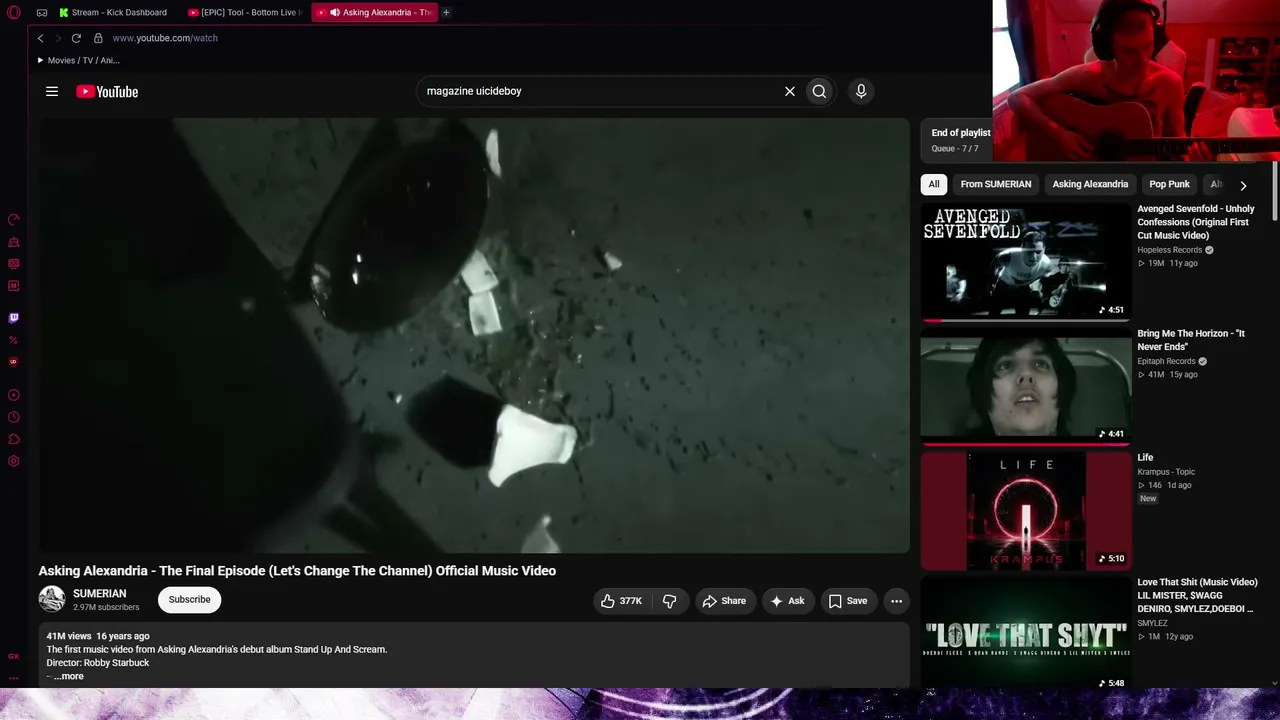This screenshot has width=1280, height=720.
Task: Dislike the Asking Alexandria video
Action: coord(670,601)
